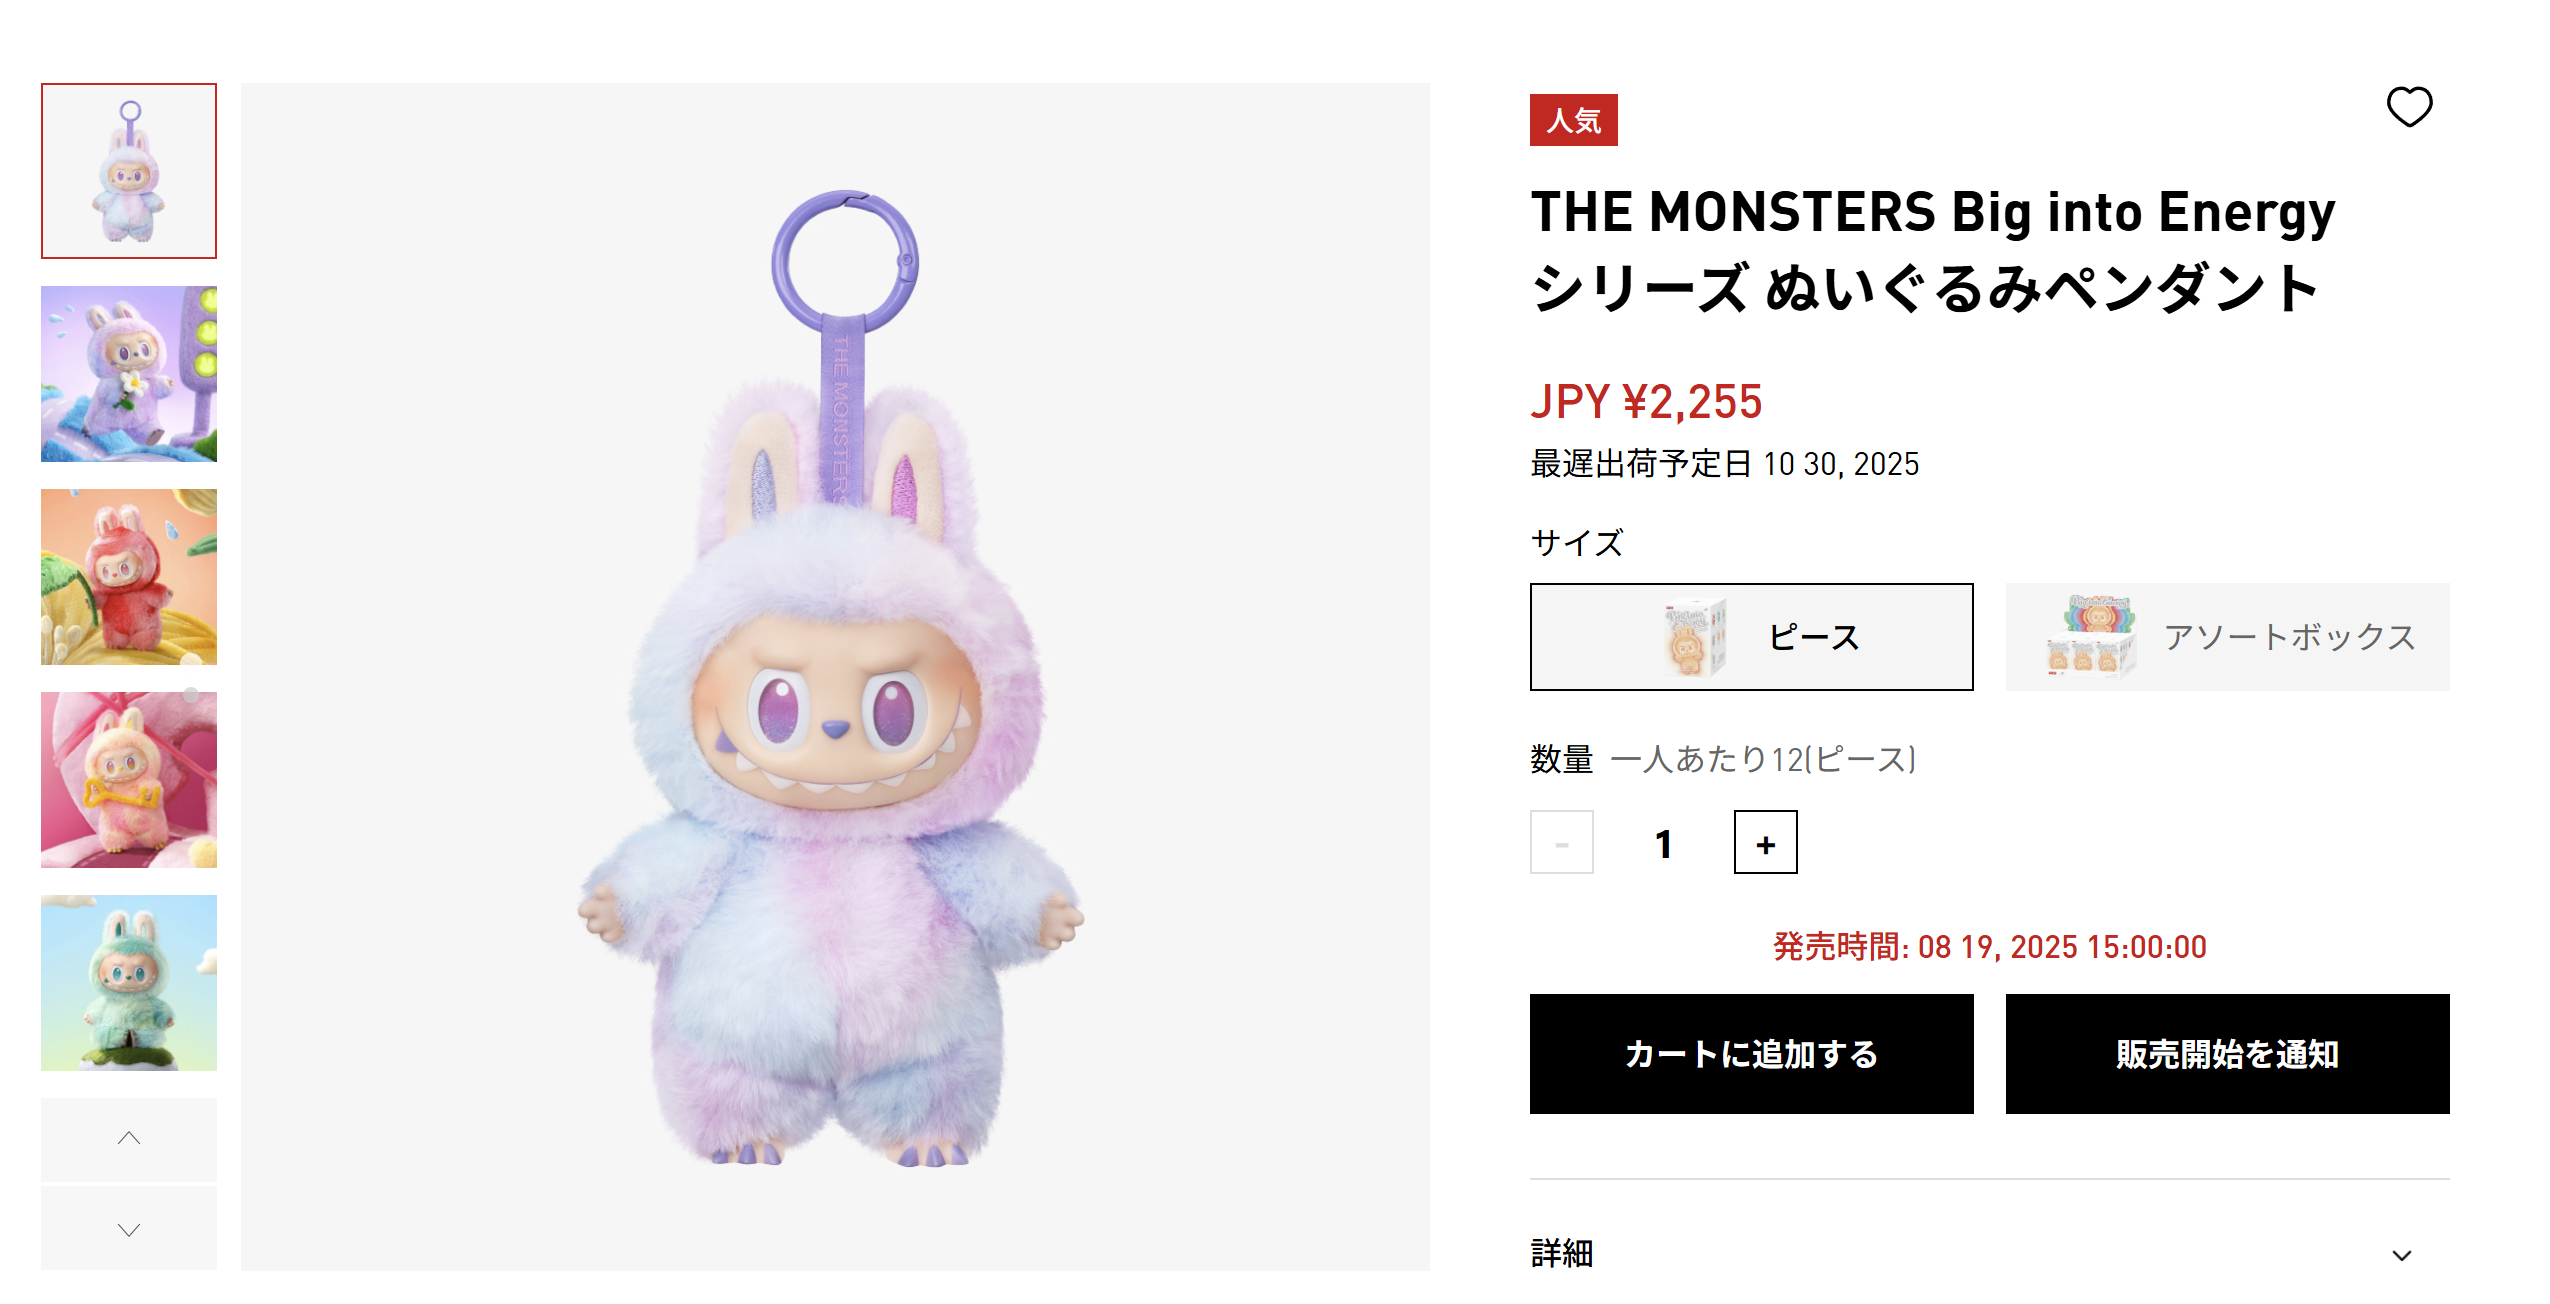
Task: Expand the 詳細 details section
Action: [1989, 1254]
